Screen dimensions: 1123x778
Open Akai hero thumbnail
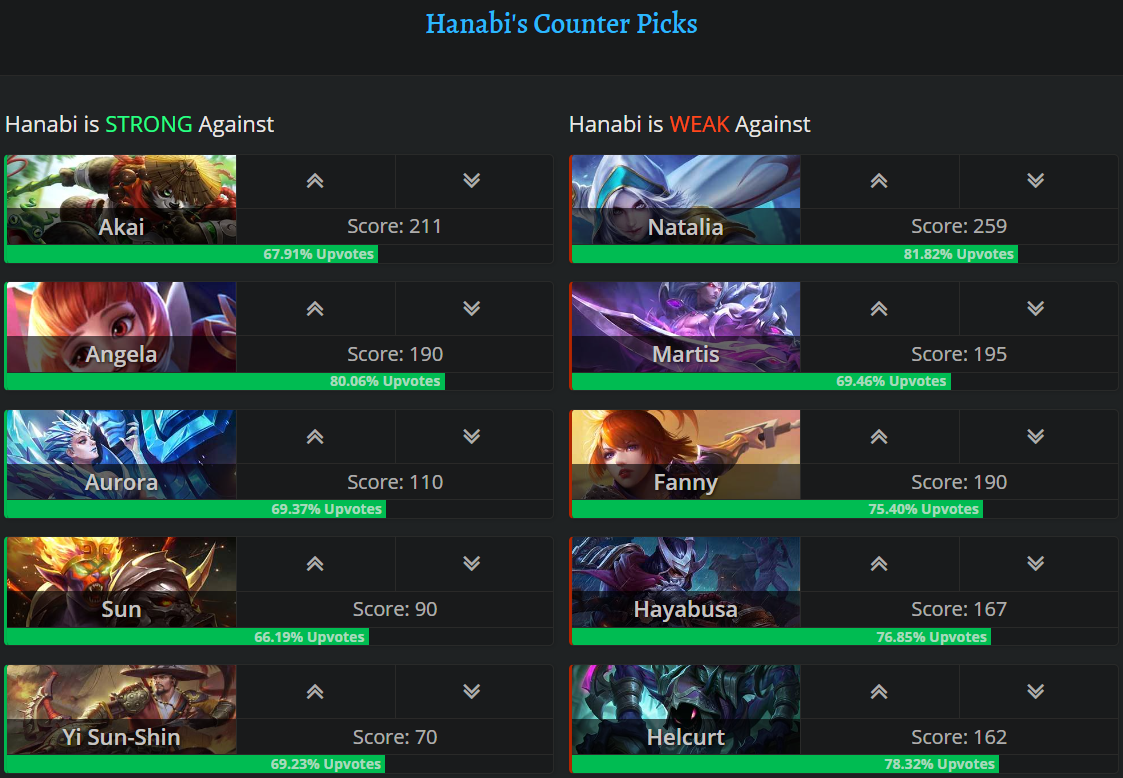coord(121,190)
